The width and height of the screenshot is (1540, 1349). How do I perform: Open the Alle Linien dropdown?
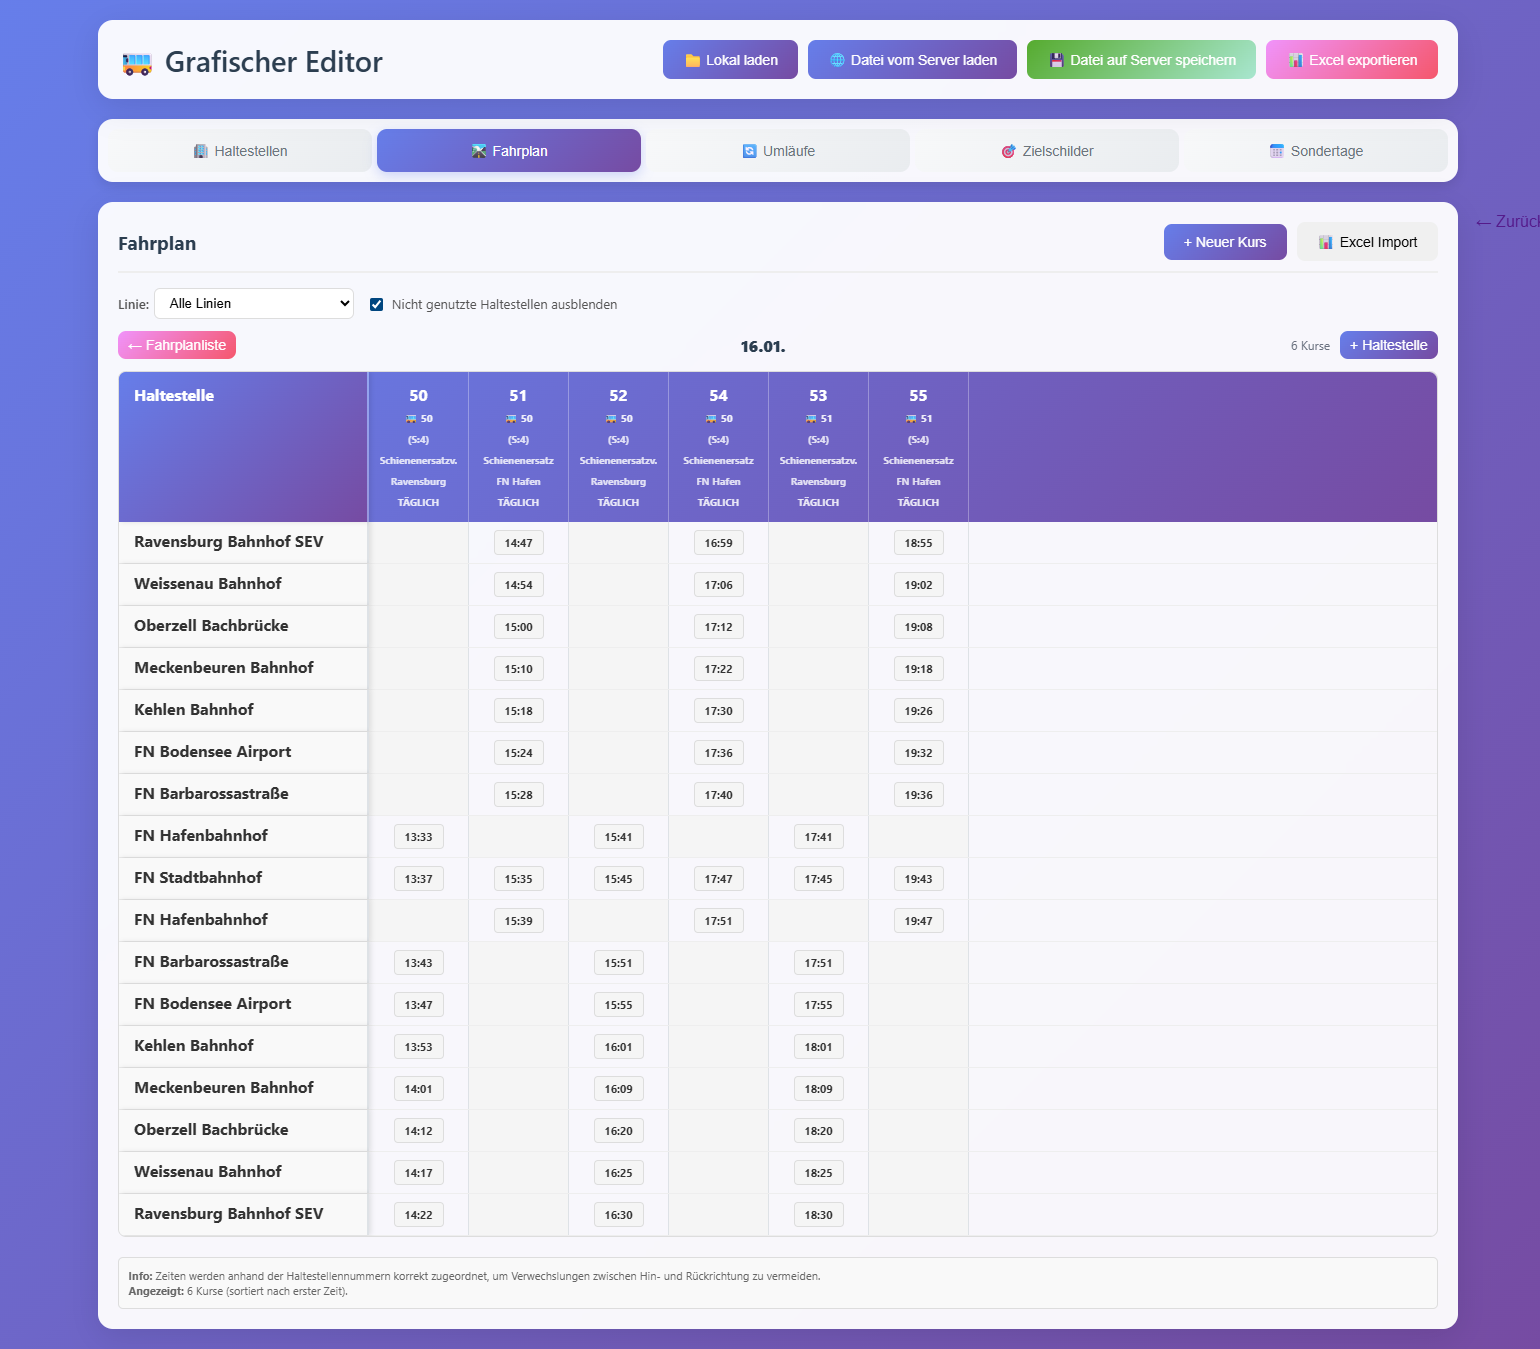click(x=253, y=303)
